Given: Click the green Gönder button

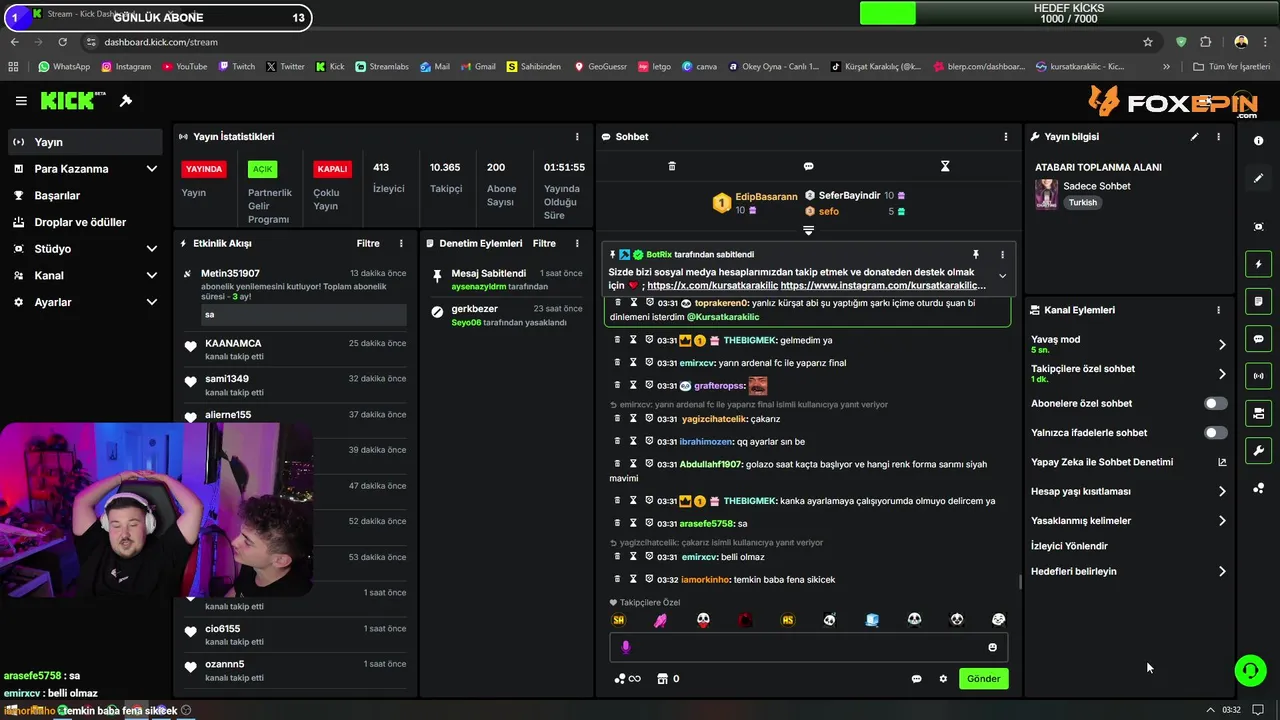Looking at the screenshot, I should tap(983, 679).
